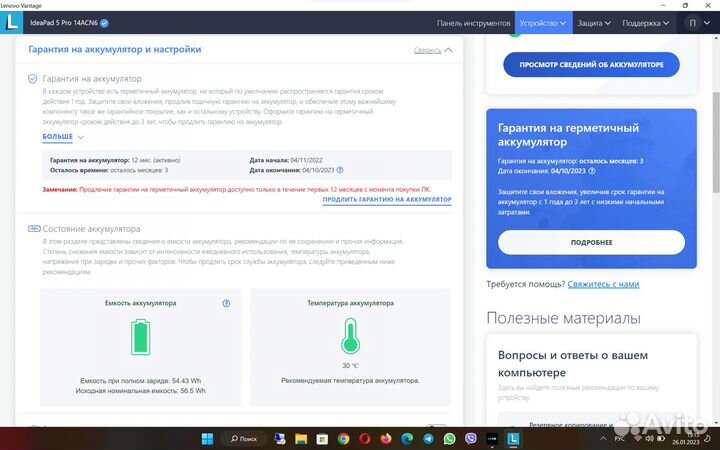Screen dimensions: 720x450
Task: Open the Защита menu
Action: [594, 23]
